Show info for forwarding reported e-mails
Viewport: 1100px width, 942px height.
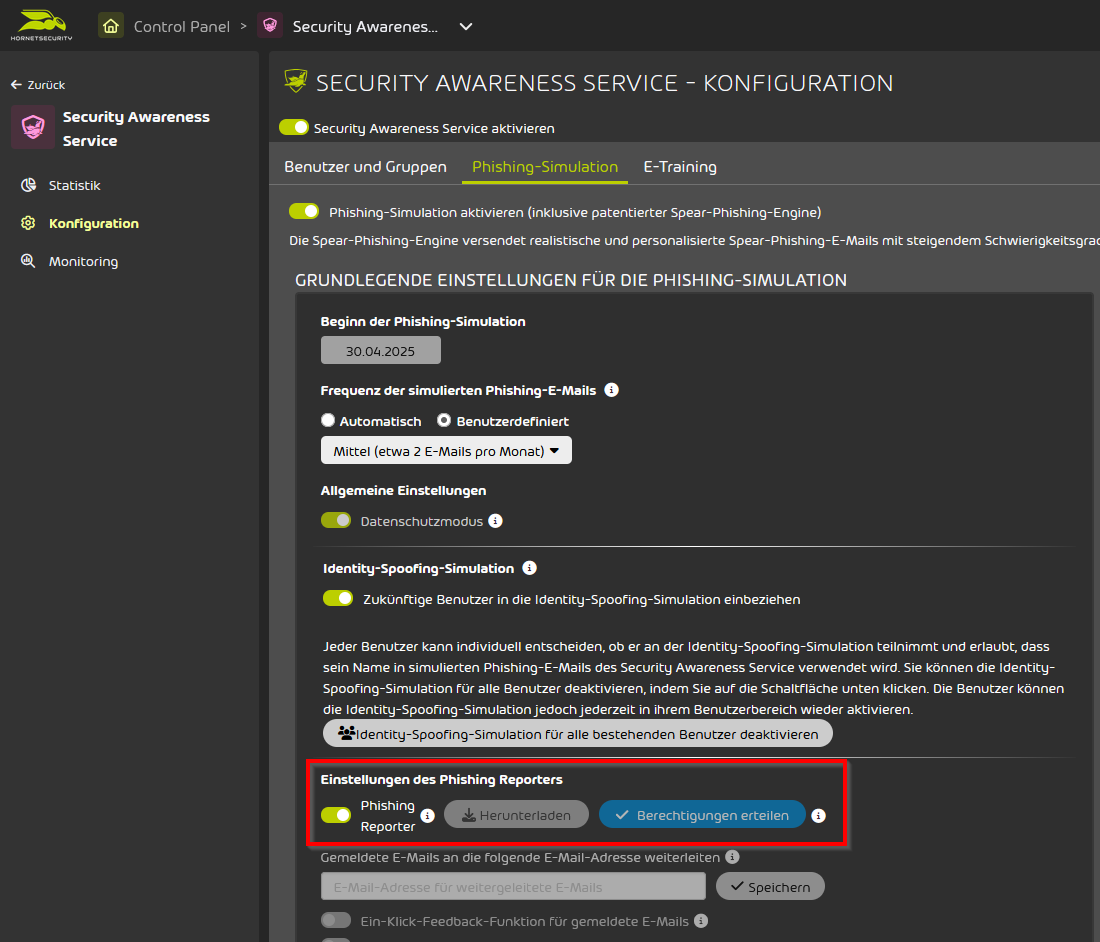[732, 857]
